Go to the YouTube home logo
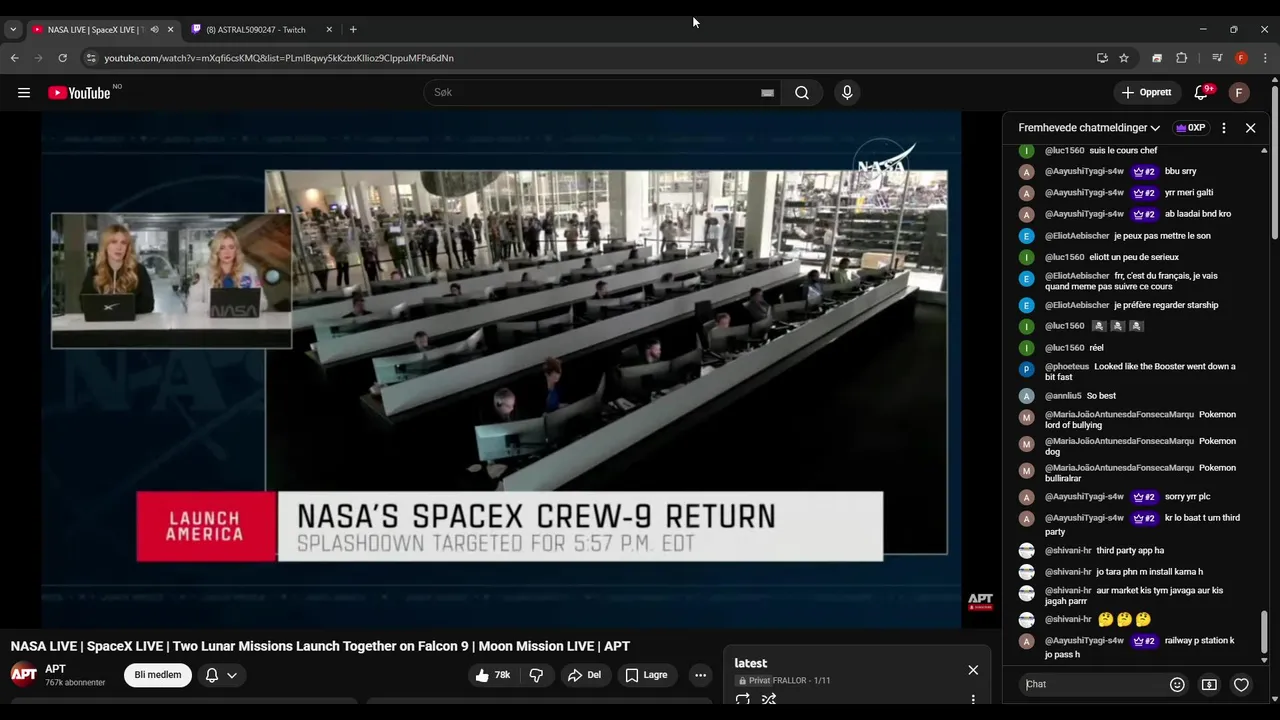Image resolution: width=1280 pixels, height=720 pixels. tap(79, 93)
